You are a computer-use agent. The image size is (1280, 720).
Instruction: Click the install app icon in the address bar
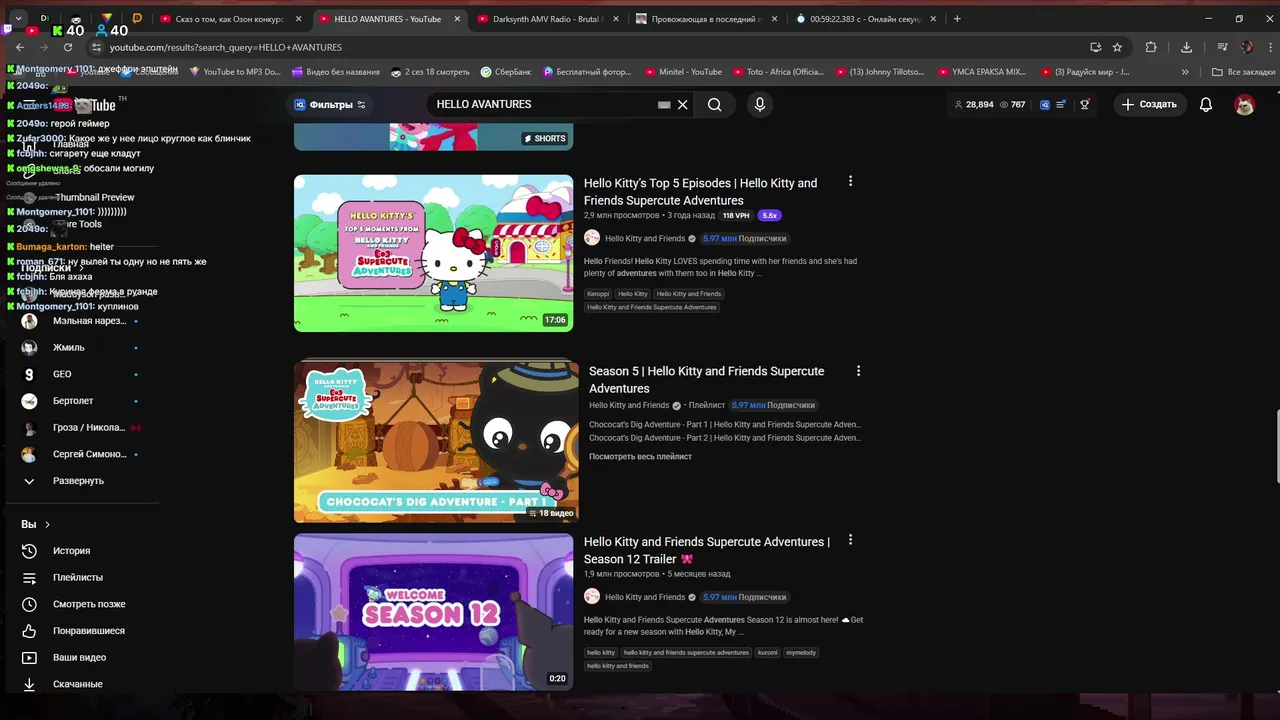[1095, 47]
